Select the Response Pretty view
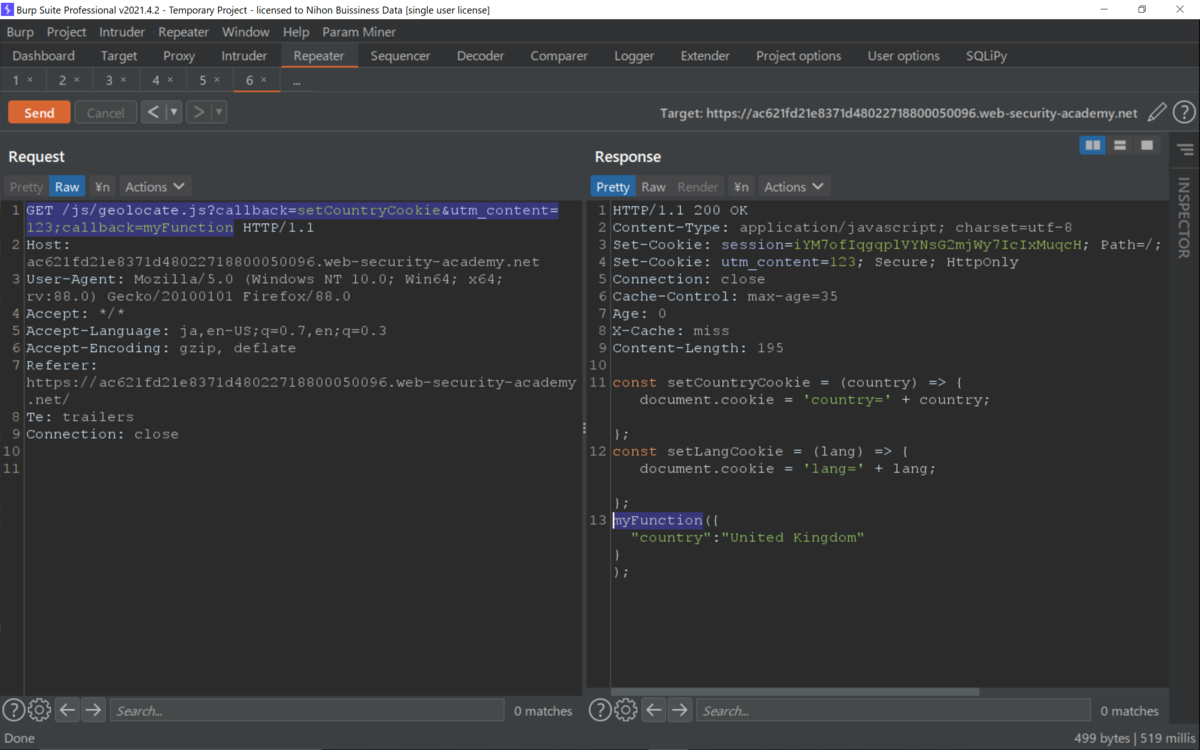Screen dimensions: 1200x750 pos(613,187)
